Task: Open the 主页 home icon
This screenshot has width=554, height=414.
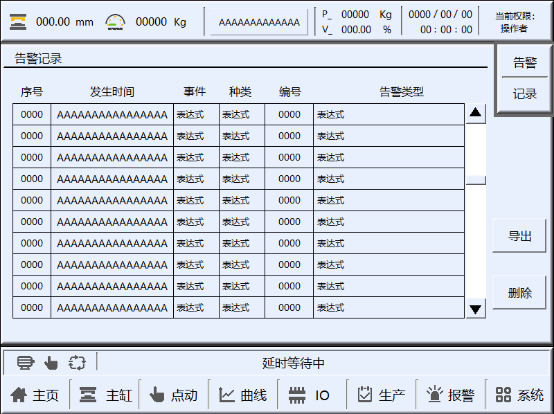Action: 18,395
